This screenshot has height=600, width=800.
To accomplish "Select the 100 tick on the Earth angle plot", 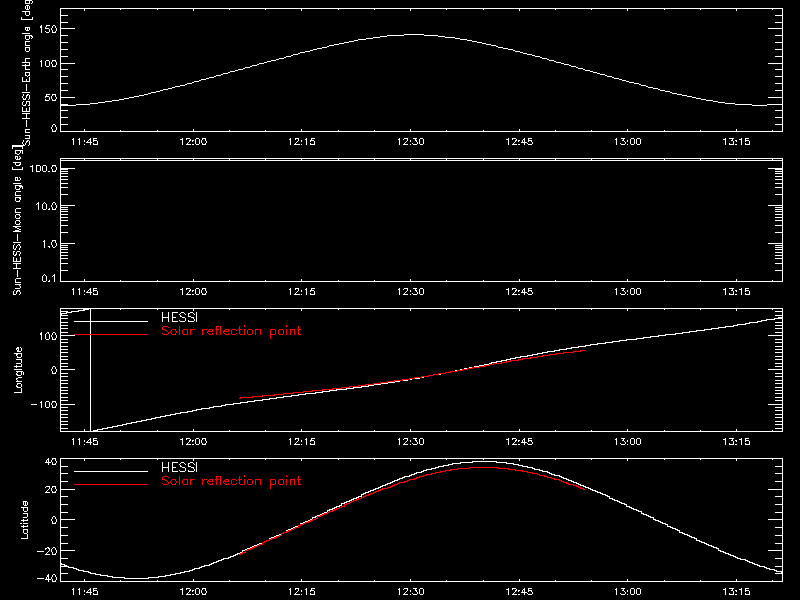I will click(x=47, y=64).
